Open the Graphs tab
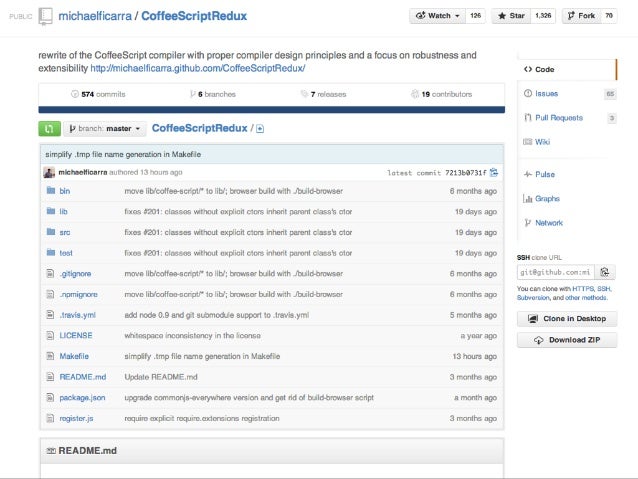The width and height of the screenshot is (638, 479). click(547, 199)
